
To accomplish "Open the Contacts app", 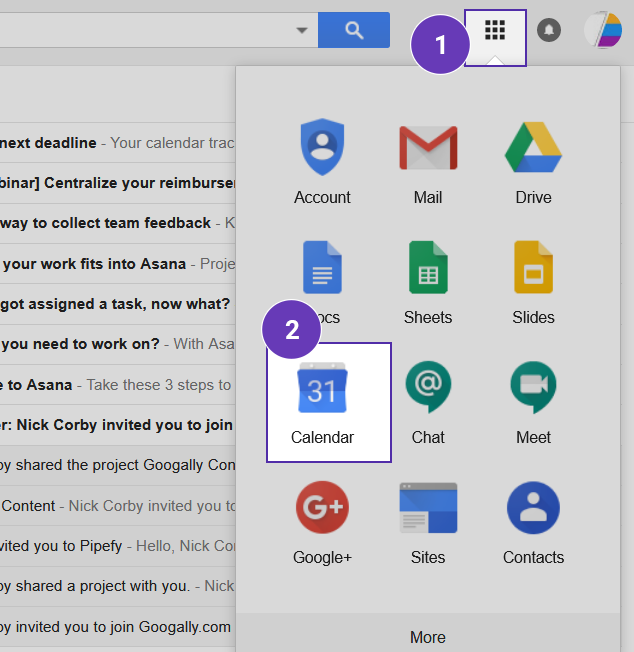I will tap(533, 523).
